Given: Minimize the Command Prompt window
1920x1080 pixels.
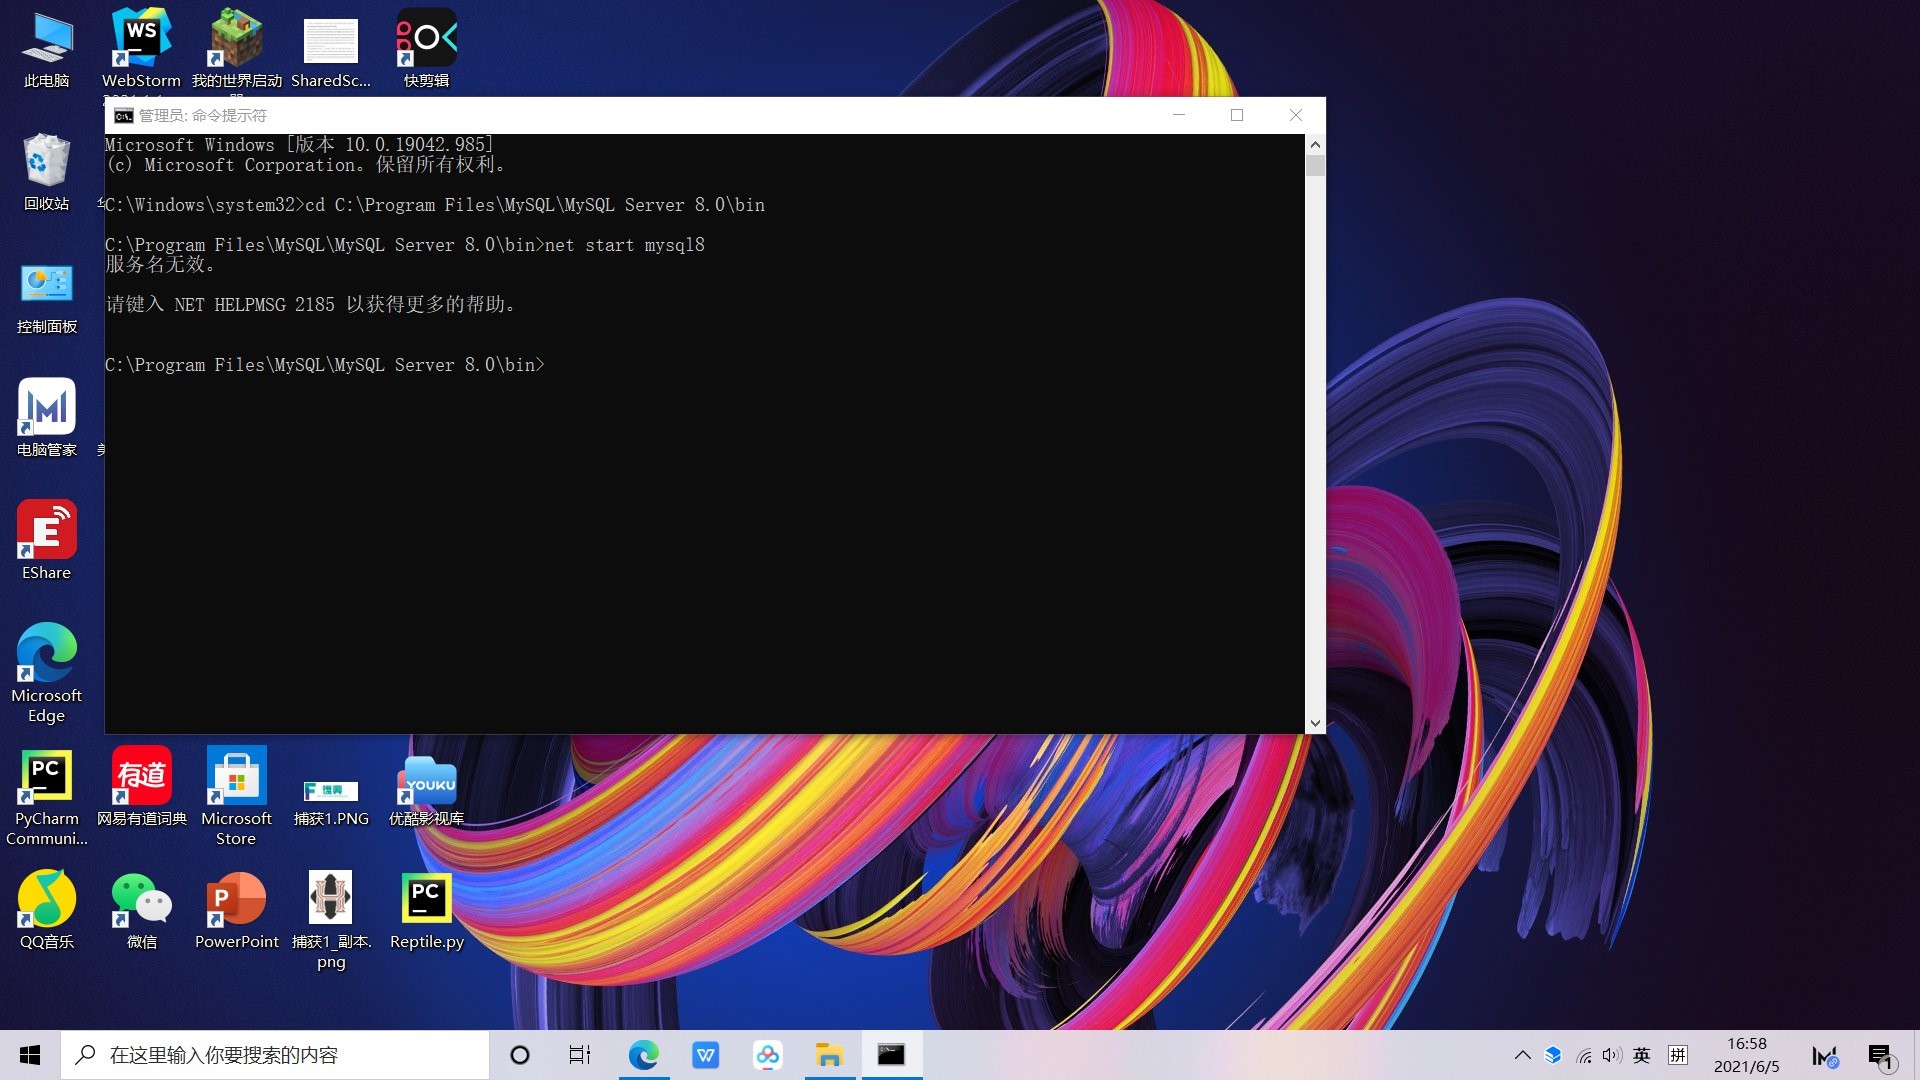Looking at the screenshot, I should point(1179,115).
